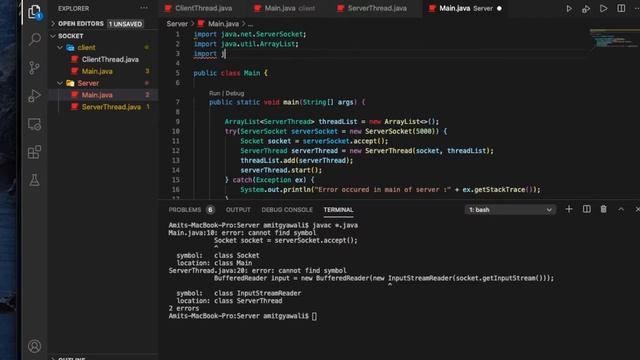Image resolution: width=640 pixels, height=360 pixels.
Task: Click the Server breadcrumb segment
Action: (x=177, y=24)
